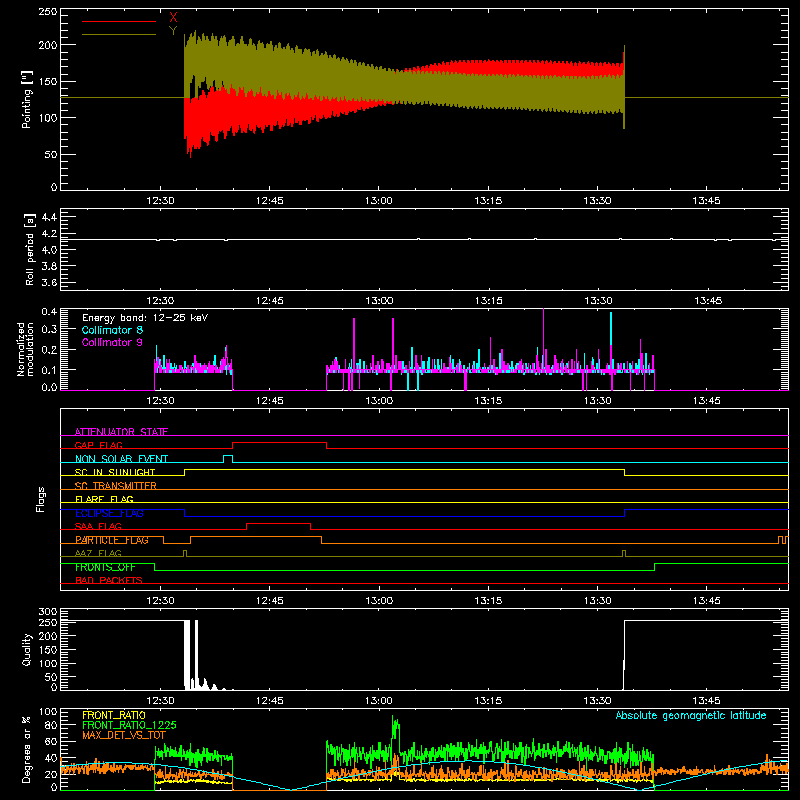Click the SAA_FLAG label

(x=98, y=526)
